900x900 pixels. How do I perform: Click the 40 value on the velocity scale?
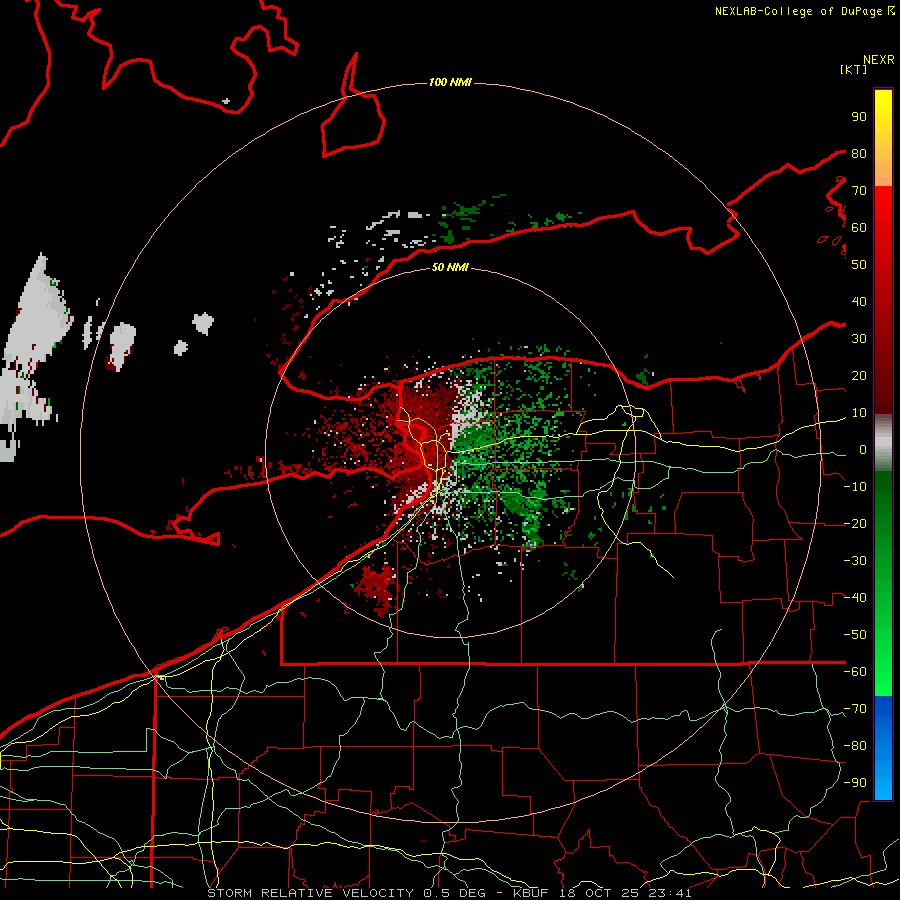[x=859, y=301]
